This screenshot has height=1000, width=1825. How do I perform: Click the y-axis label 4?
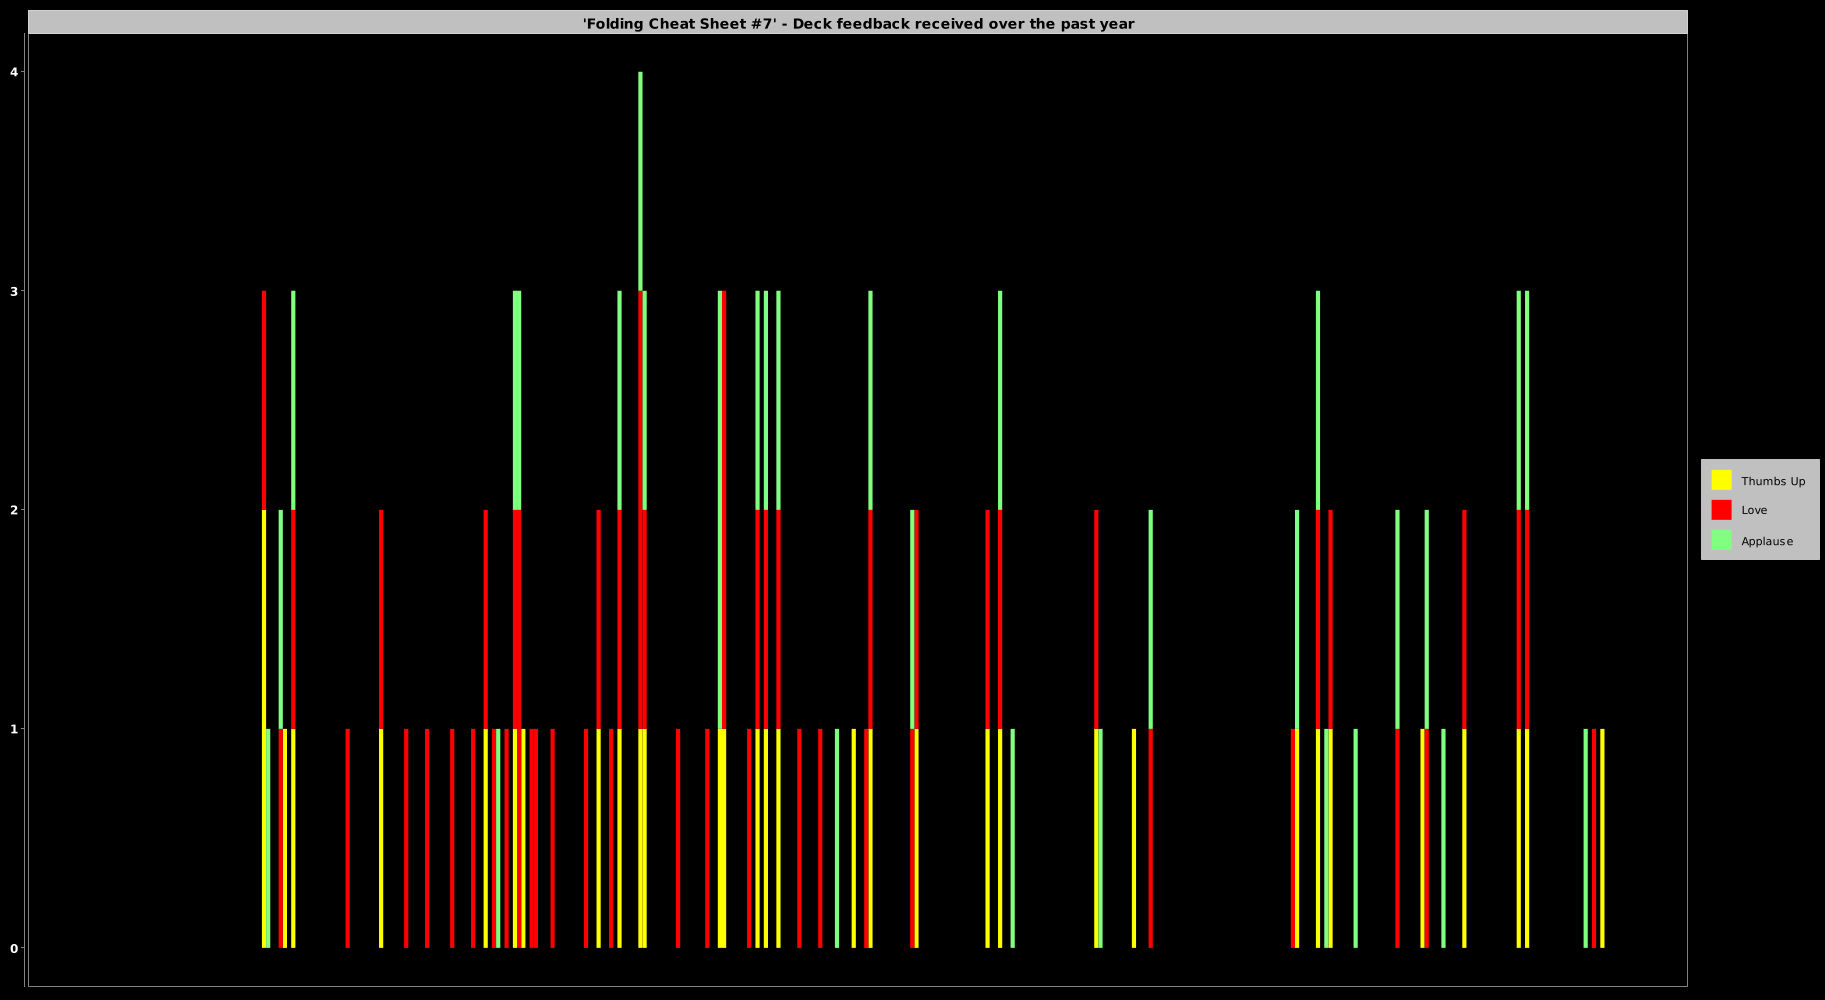(x=14, y=72)
